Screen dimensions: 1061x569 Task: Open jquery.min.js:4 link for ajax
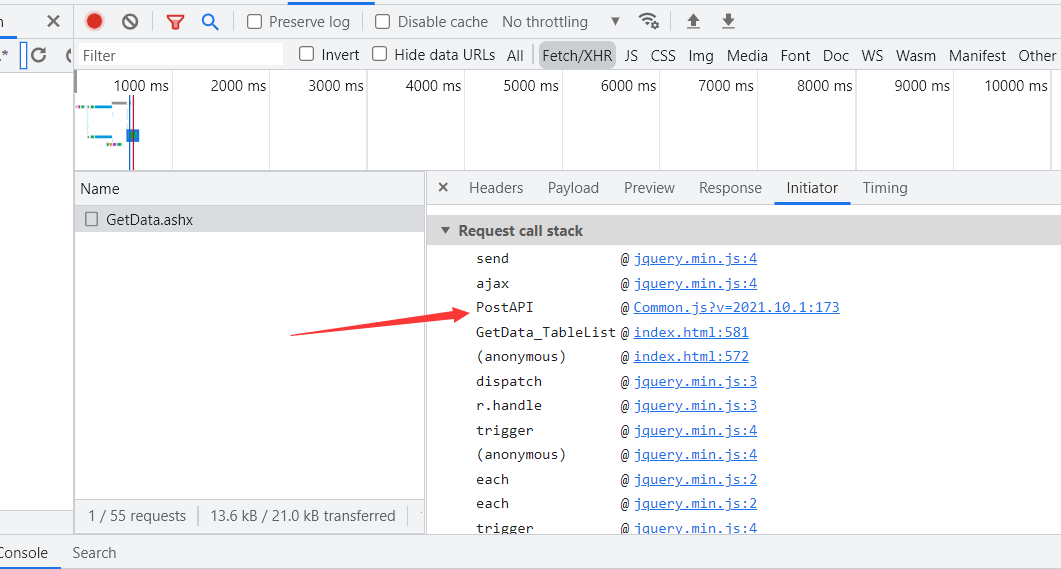point(695,283)
